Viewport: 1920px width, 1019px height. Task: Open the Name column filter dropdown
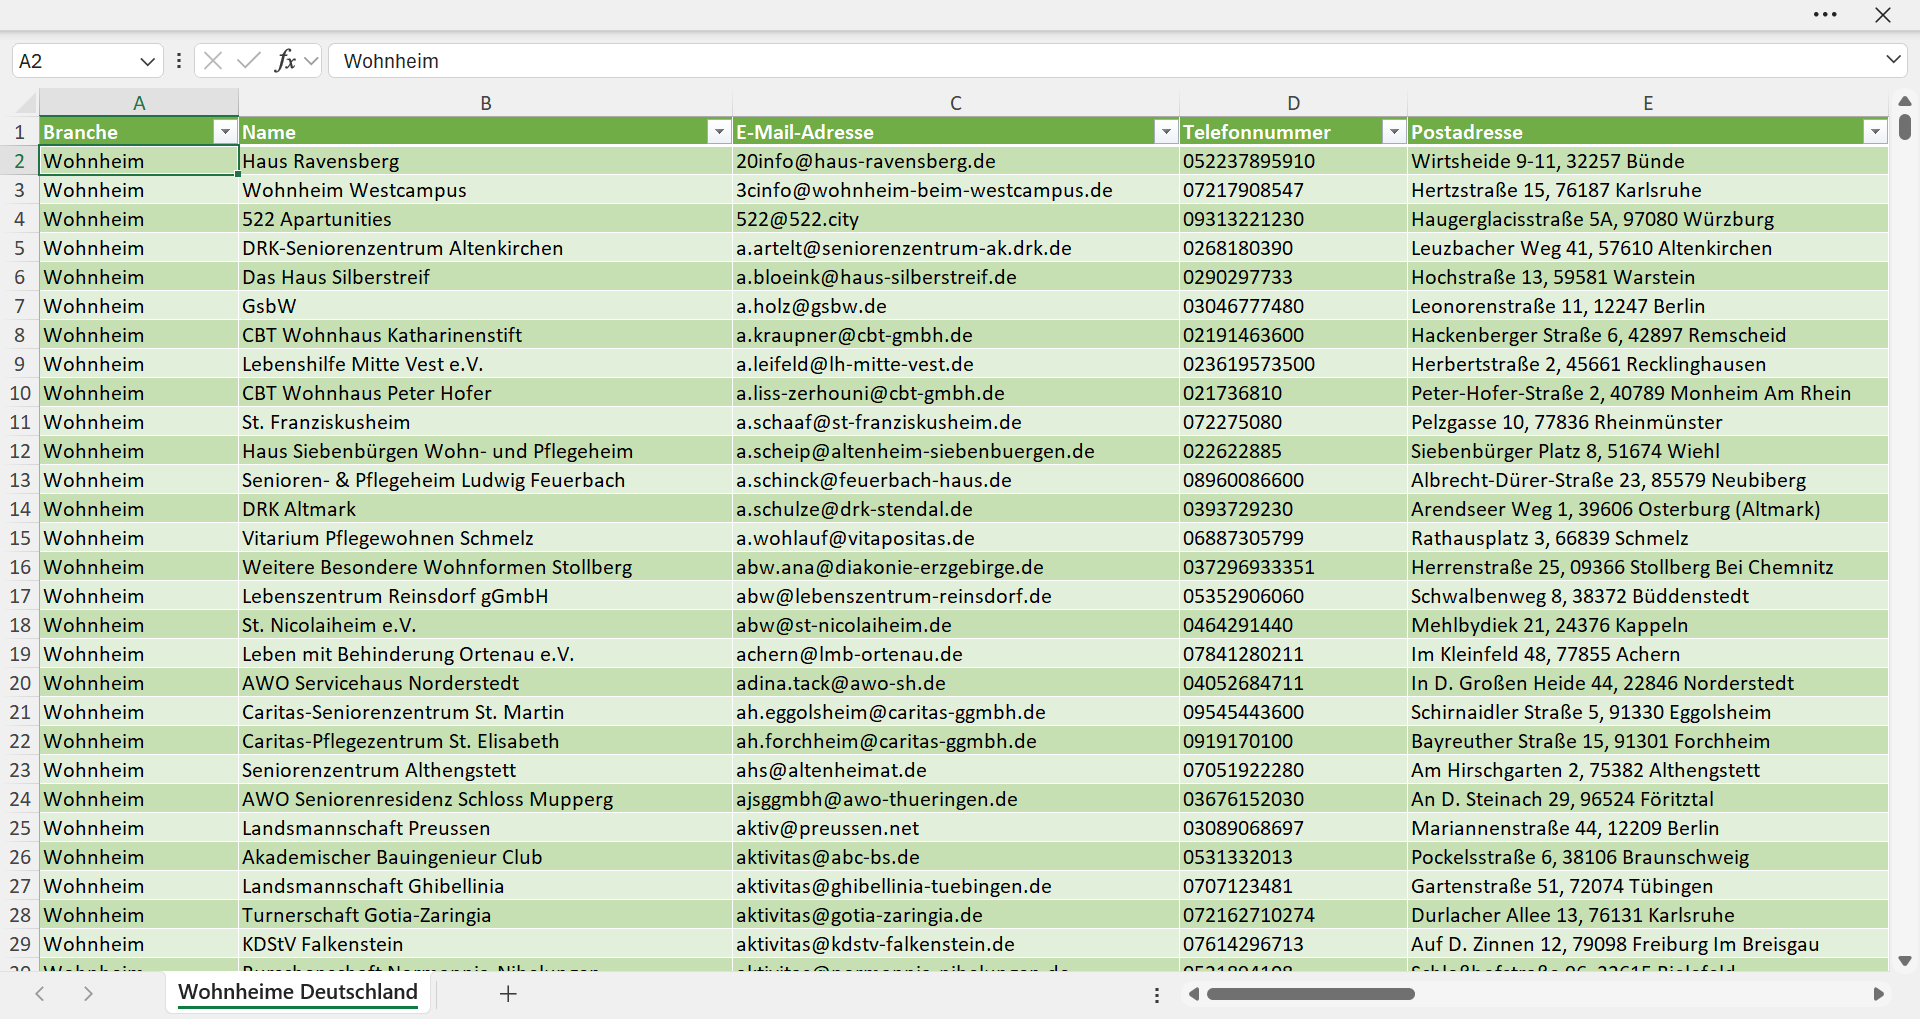click(719, 132)
